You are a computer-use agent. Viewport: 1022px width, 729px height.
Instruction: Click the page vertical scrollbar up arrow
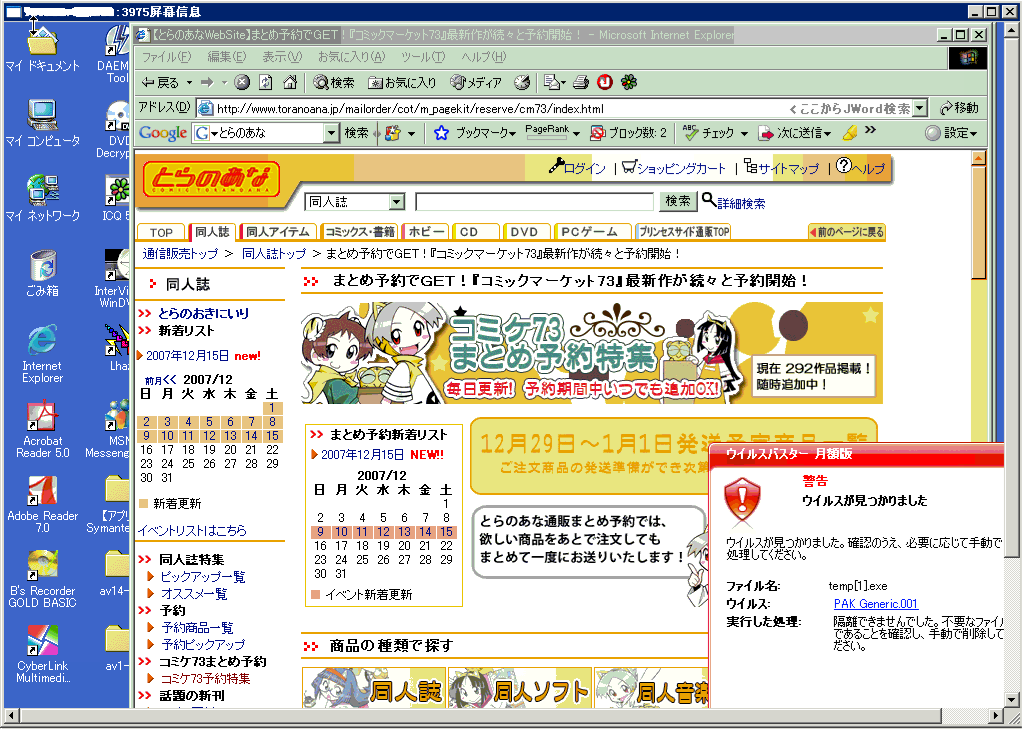click(x=978, y=158)
